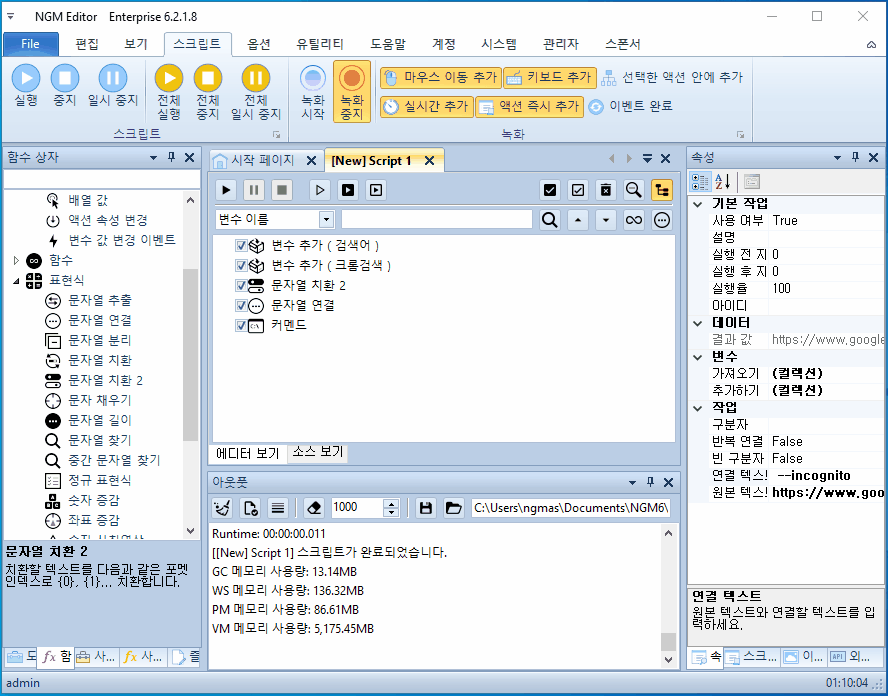Click the editor toolbar pause button
Screen dimensions: 888x696
254,190
